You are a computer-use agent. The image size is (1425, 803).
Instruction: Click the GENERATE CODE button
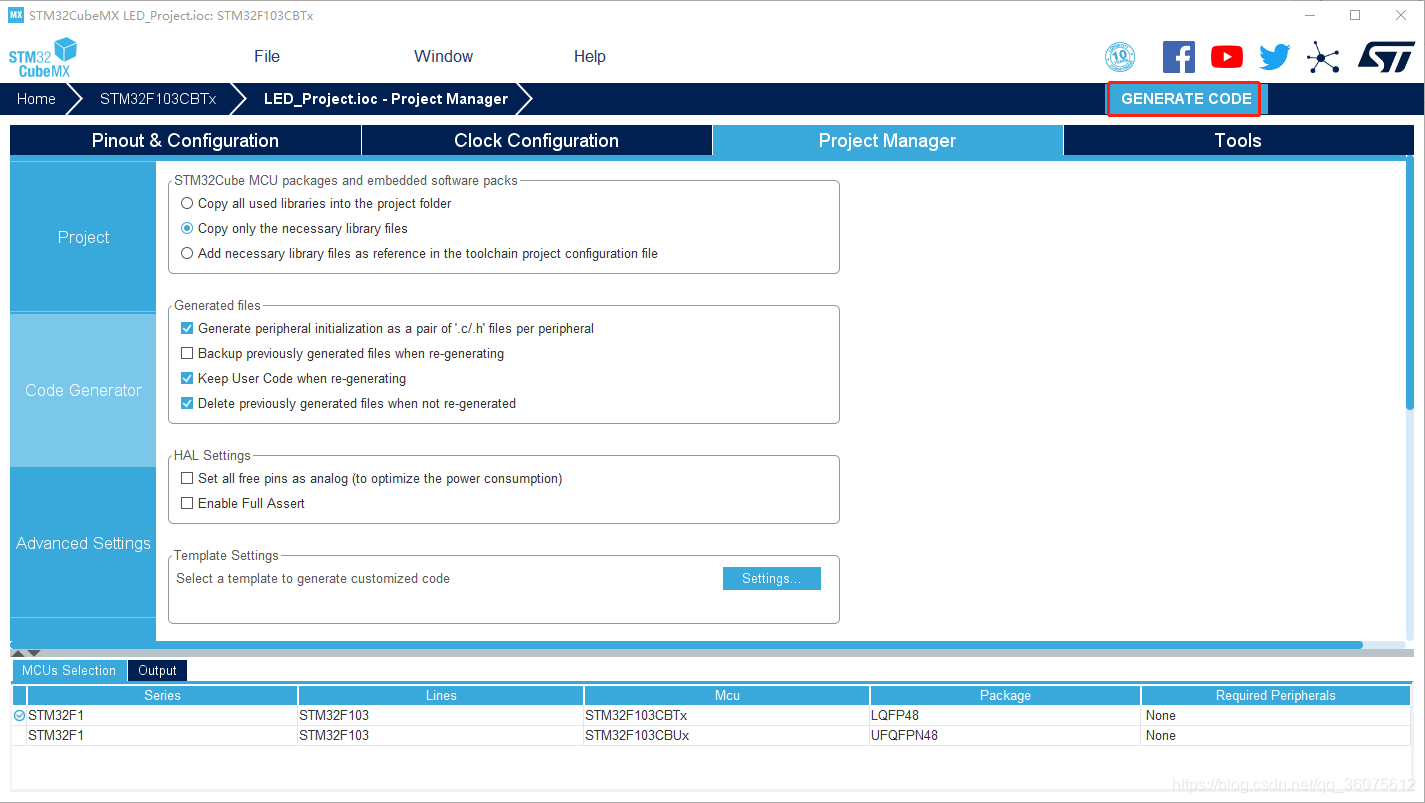coord(1186,99)
